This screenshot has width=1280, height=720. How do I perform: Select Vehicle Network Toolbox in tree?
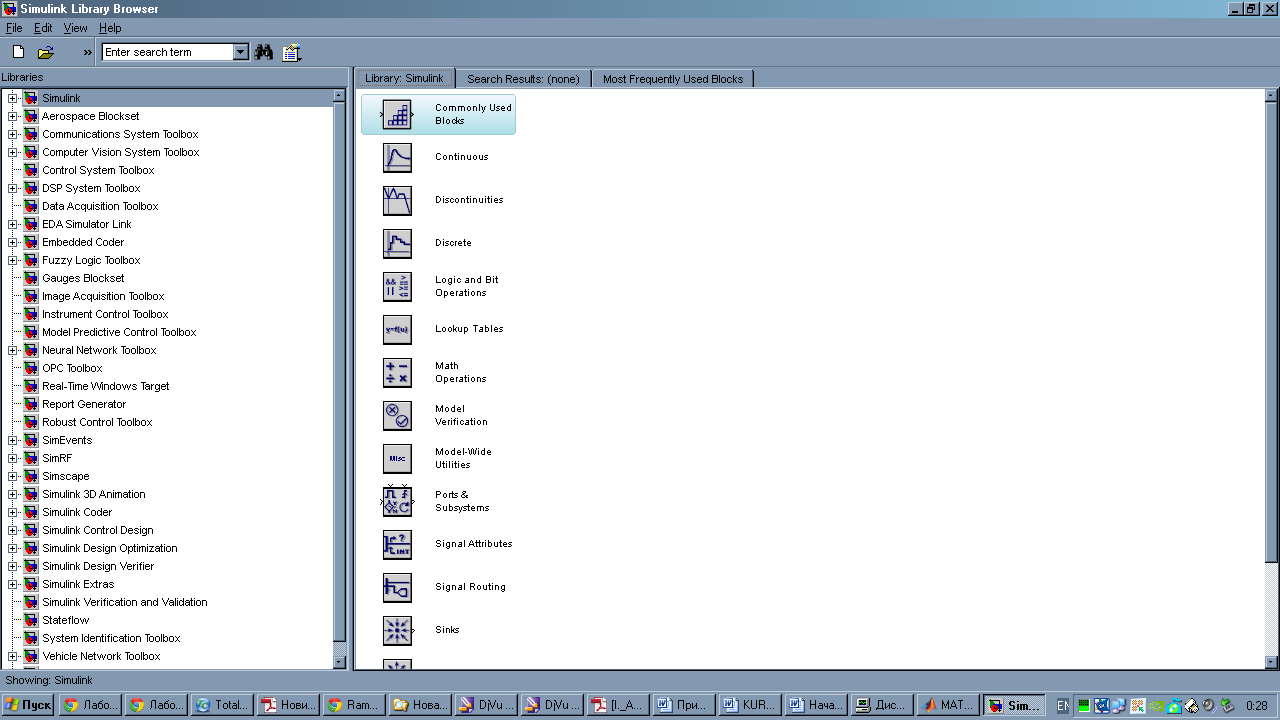tap(101, 656)
